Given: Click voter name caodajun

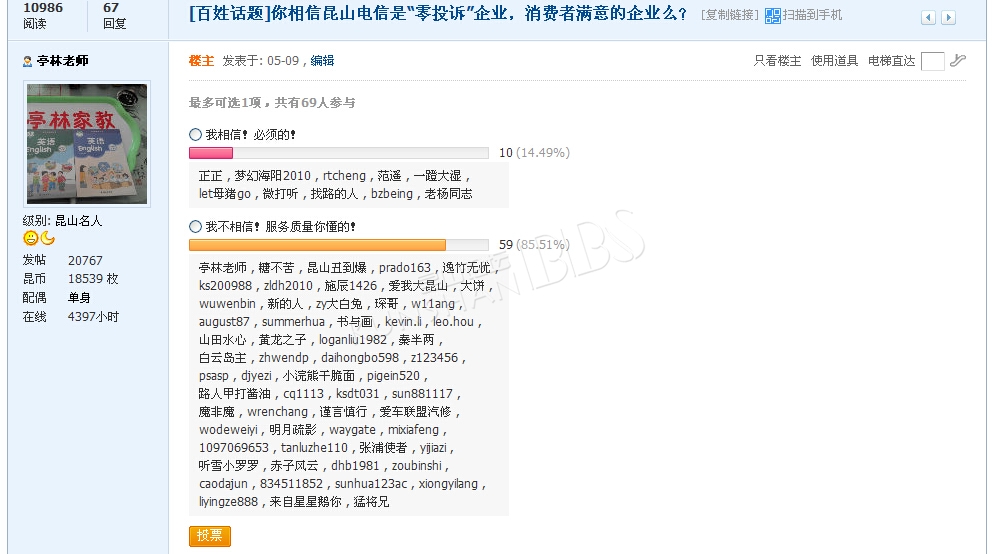Looking at the screenshot, I should click(223, 484).
